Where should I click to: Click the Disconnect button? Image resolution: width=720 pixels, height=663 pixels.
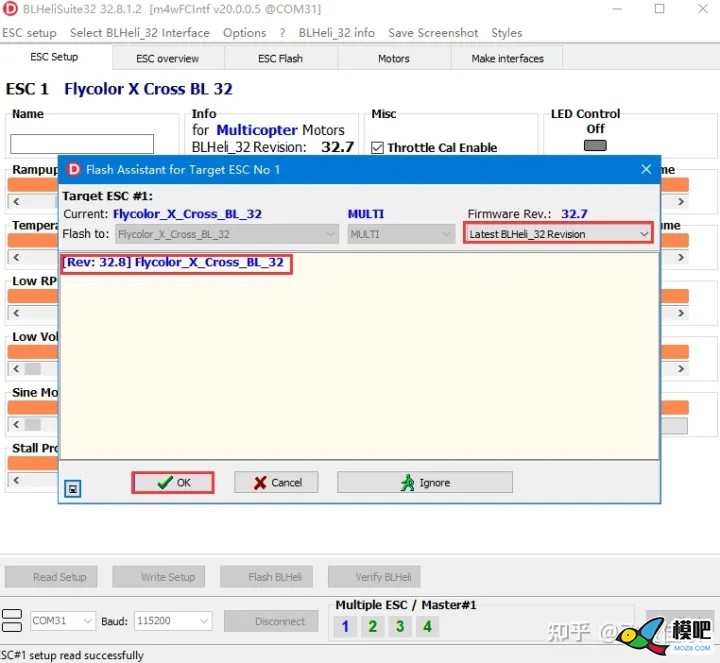[x=271, y=621]
